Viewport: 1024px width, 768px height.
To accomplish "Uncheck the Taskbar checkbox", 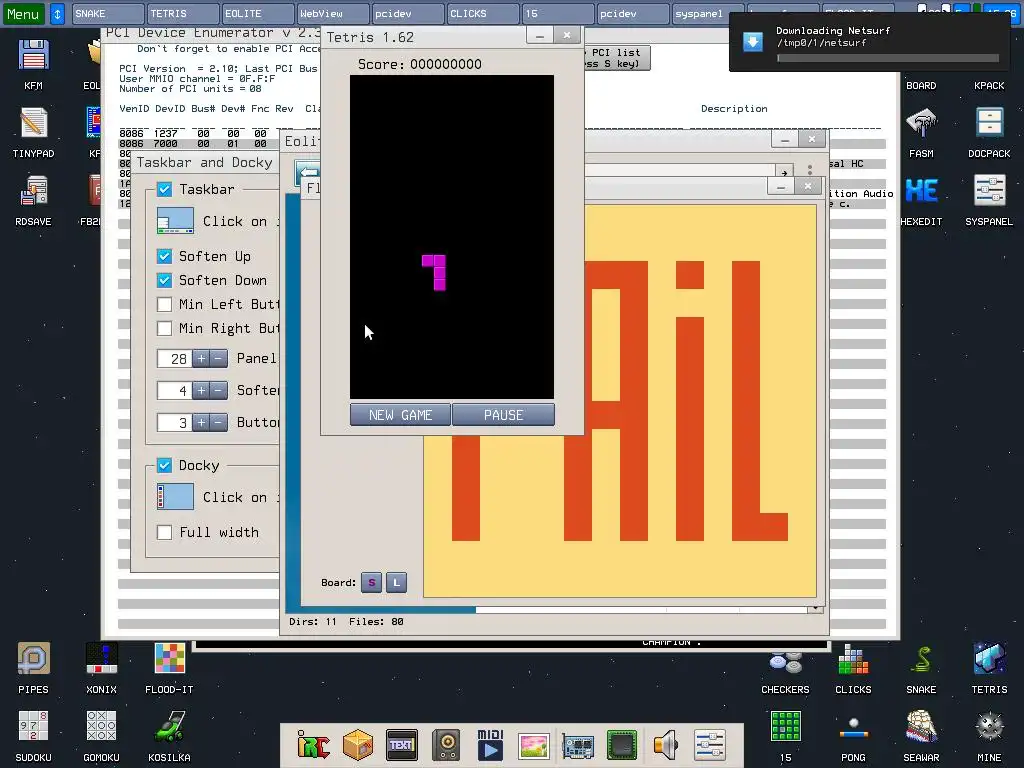I will pos(165,189).
